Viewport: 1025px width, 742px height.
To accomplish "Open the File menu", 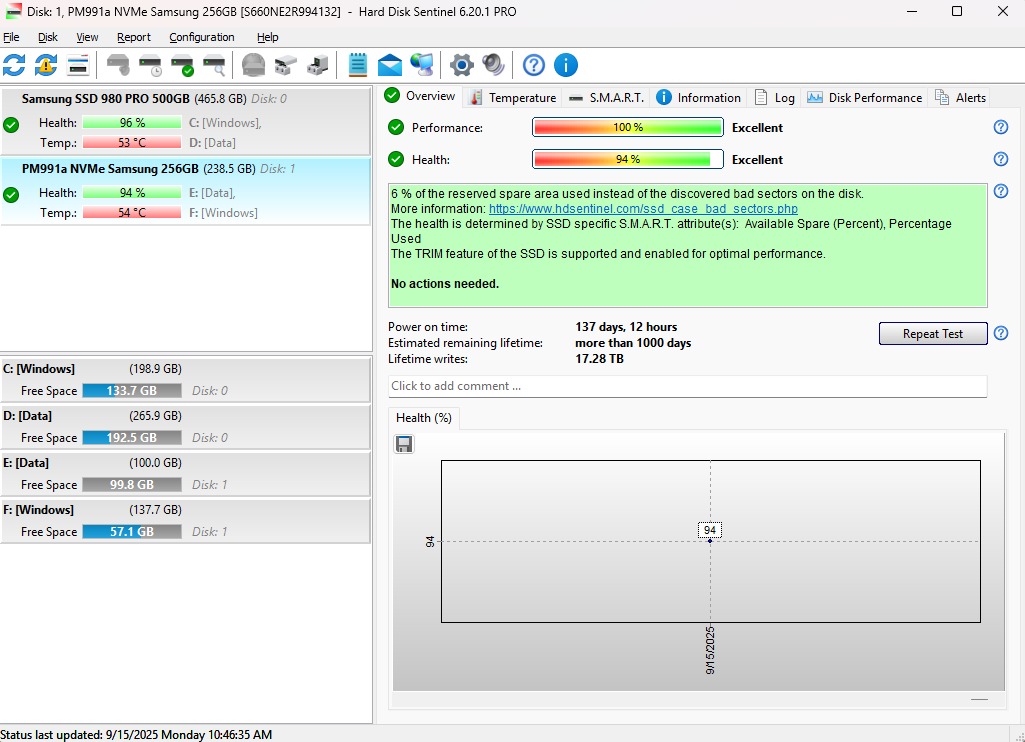I will tap(11, 37).
